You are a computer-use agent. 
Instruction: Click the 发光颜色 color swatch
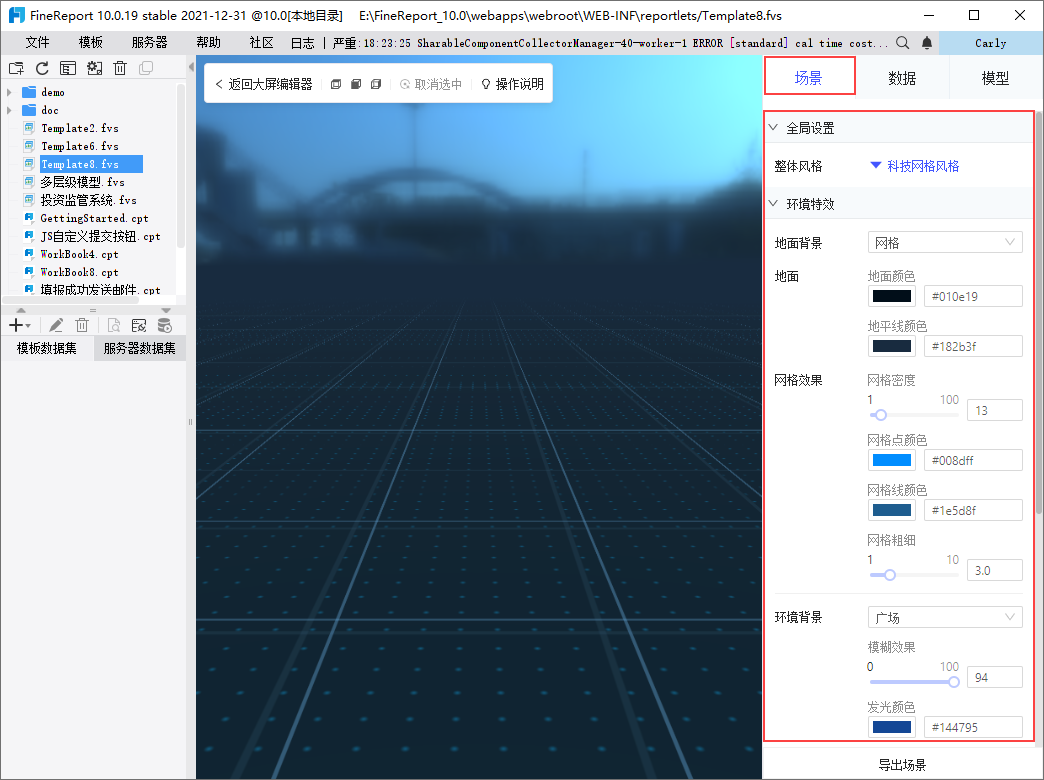[892, 727]
